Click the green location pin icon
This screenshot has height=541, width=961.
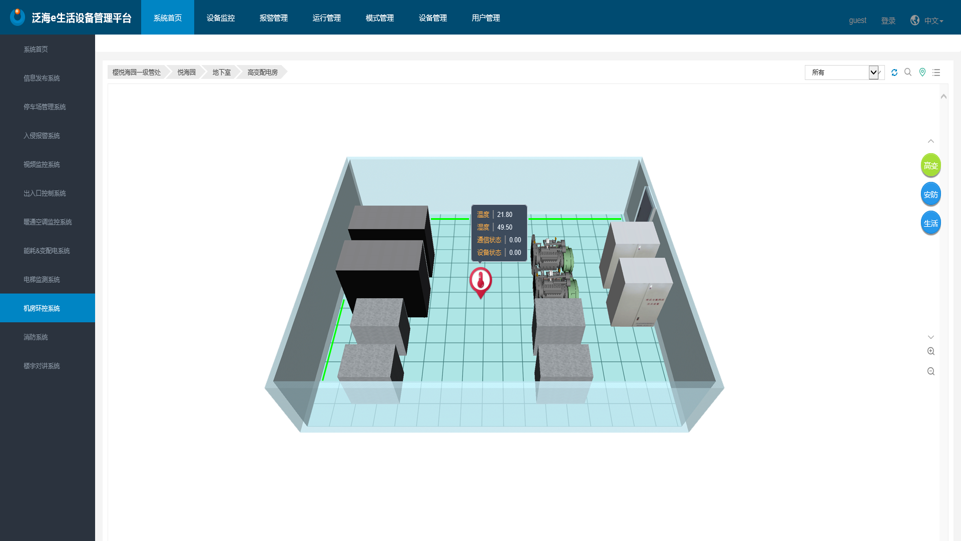pos(922,73)
